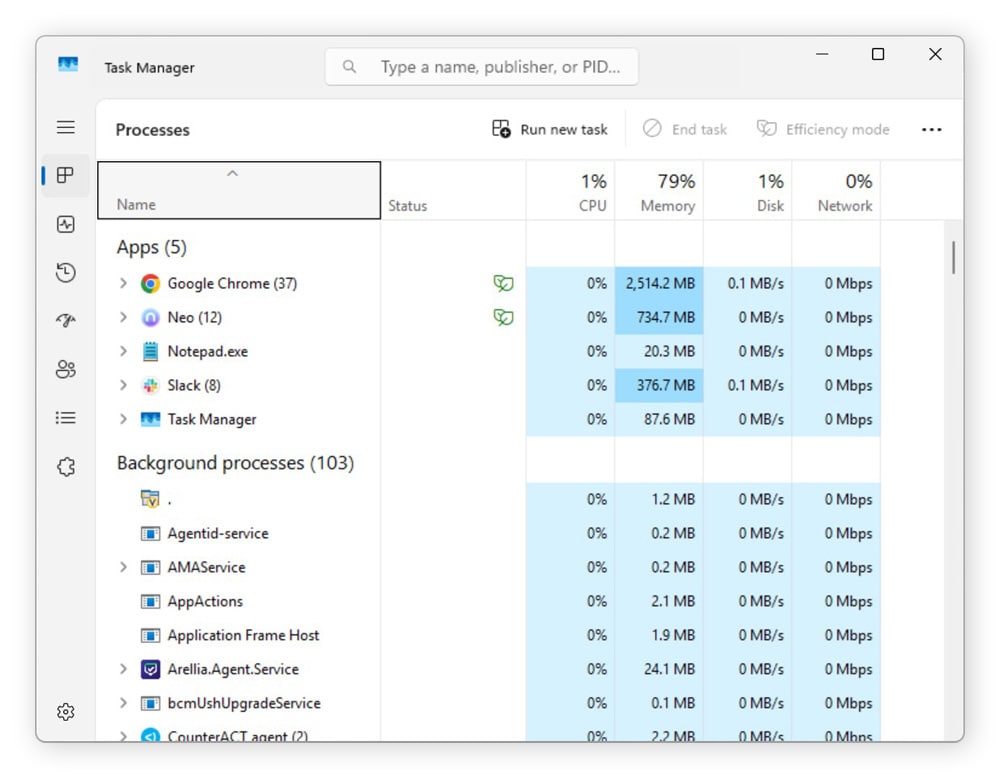Click the search magnifier in the search bar
1000x778 pixels.
(348, 66)
